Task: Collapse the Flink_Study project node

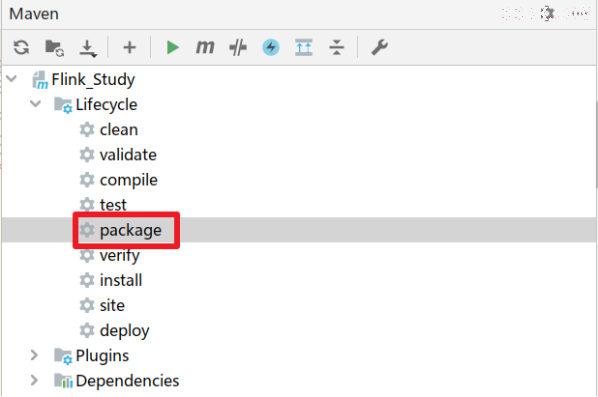Action: pyautogui.click(x=12, y=79)
